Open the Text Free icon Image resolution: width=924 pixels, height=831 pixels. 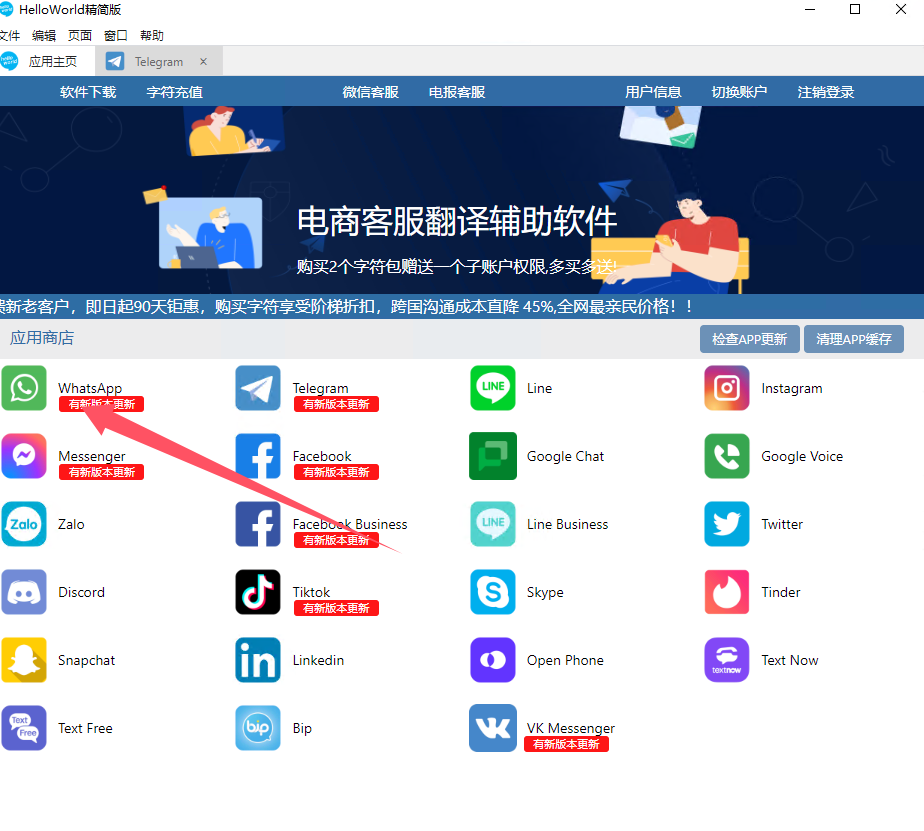(x=24, y=727)
